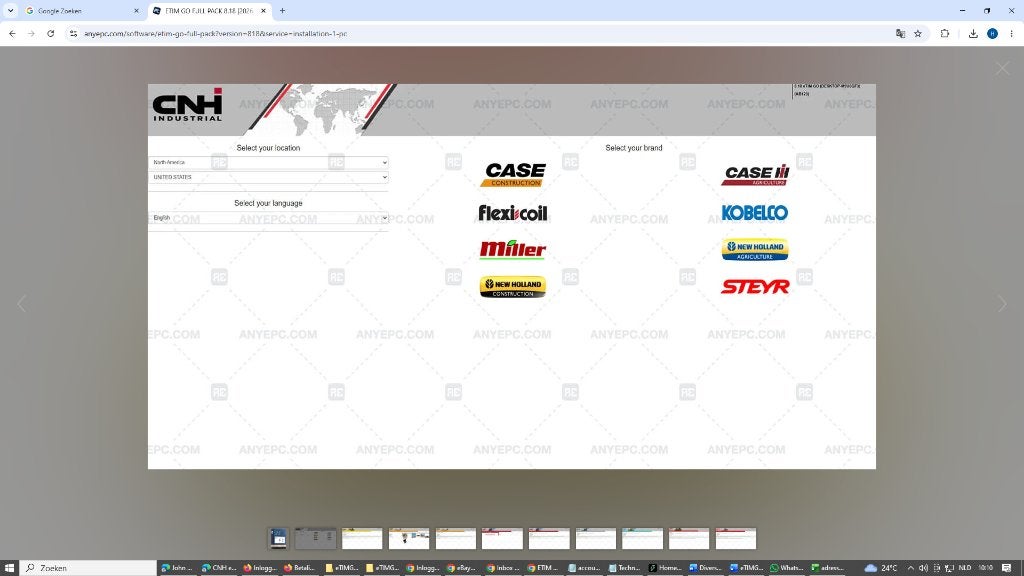1024x576 pixels.
Task: Open the 24°C weather widget
Action: click(881, 568)
